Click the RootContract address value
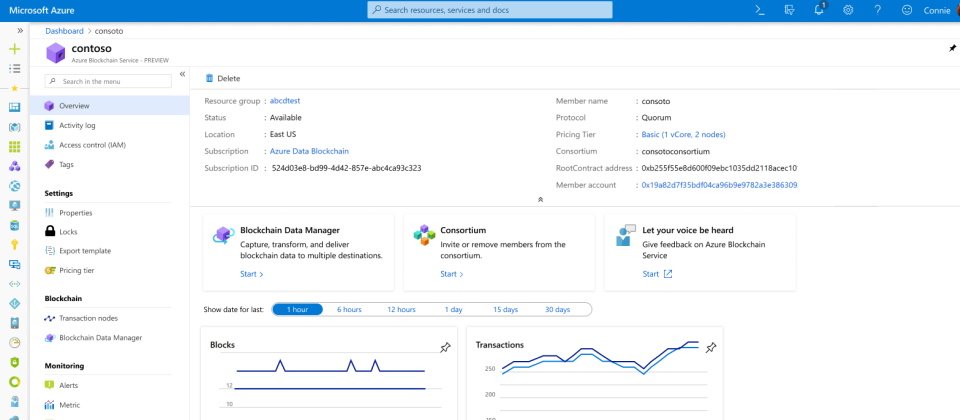Image resolution: width=960 pixels, height=420 pixels. click(719, 168)
